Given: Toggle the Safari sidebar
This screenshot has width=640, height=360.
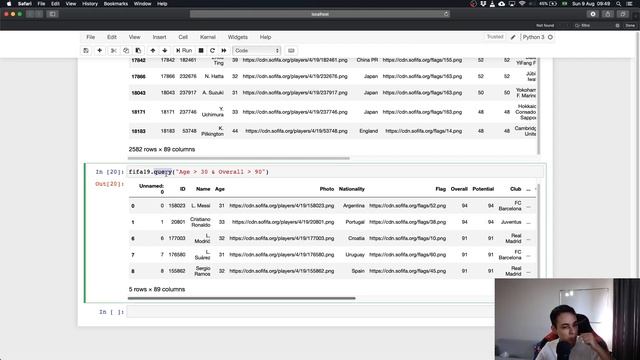Looking at the screenshot, I should click(x=53, y=14).
